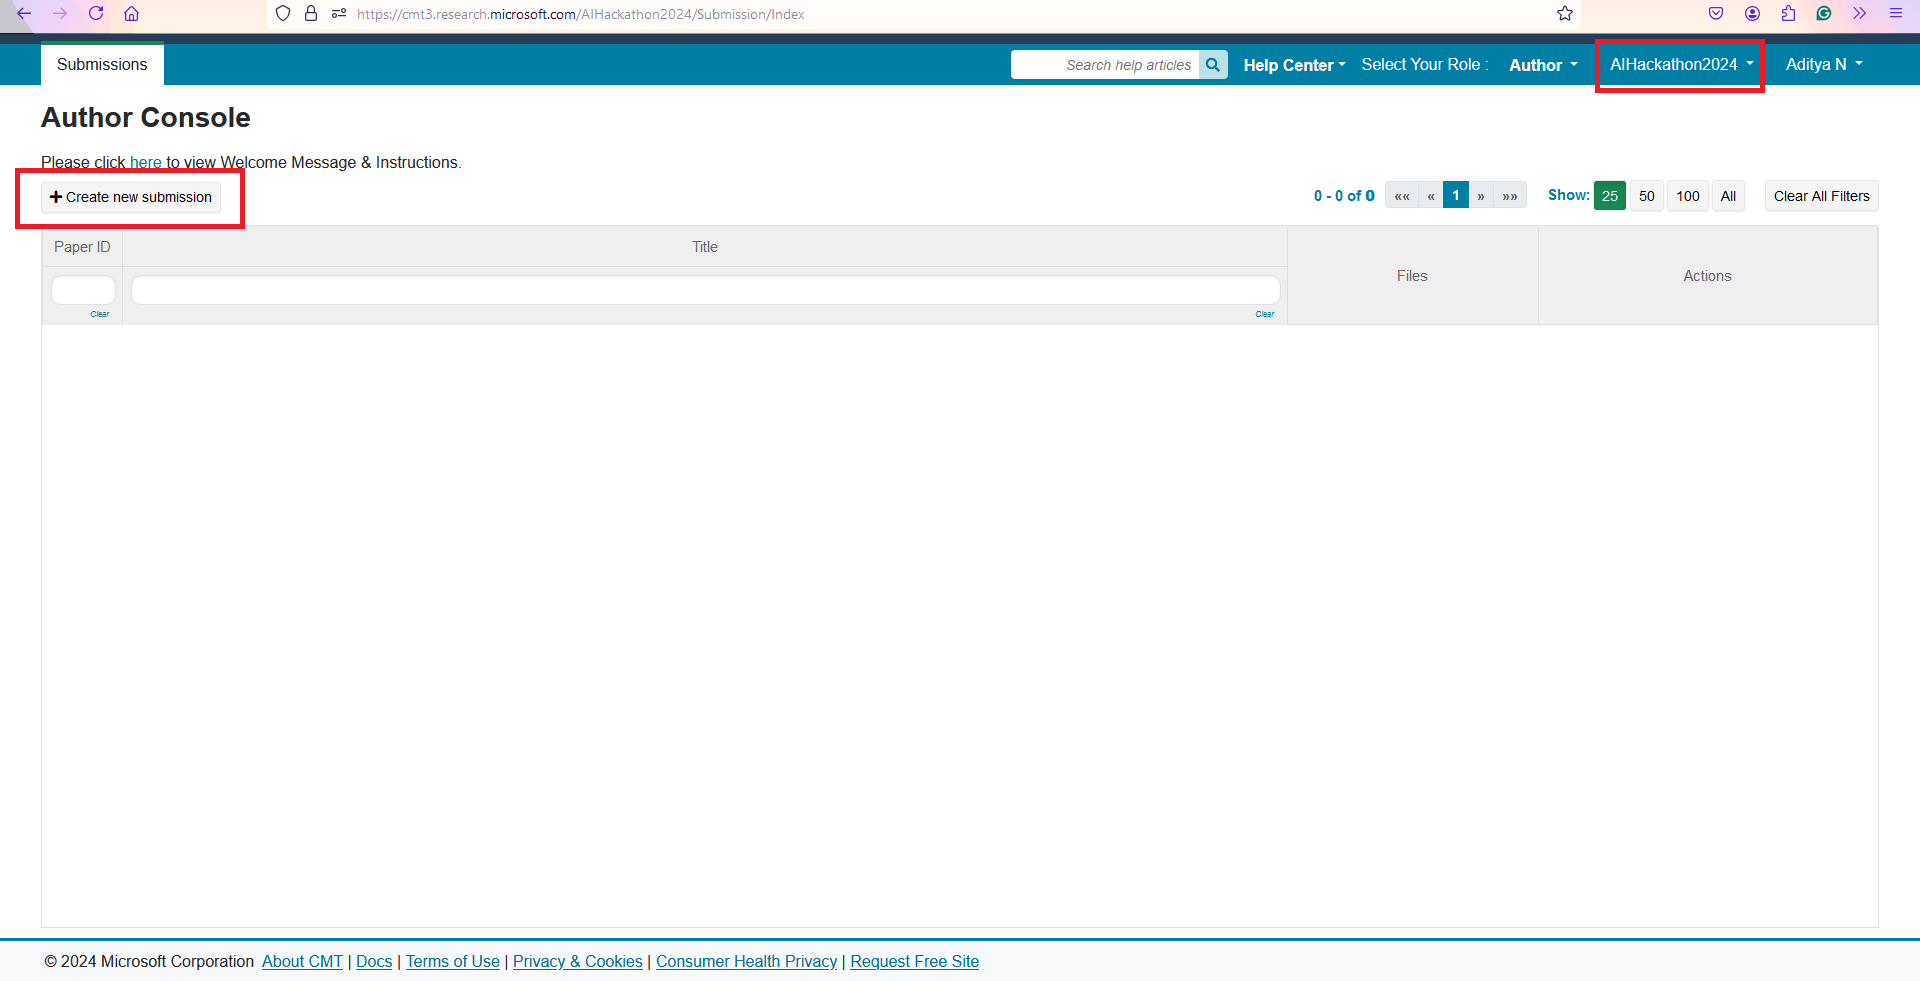
Task: Go to last page of results
Action: [x=1510, y=196]
